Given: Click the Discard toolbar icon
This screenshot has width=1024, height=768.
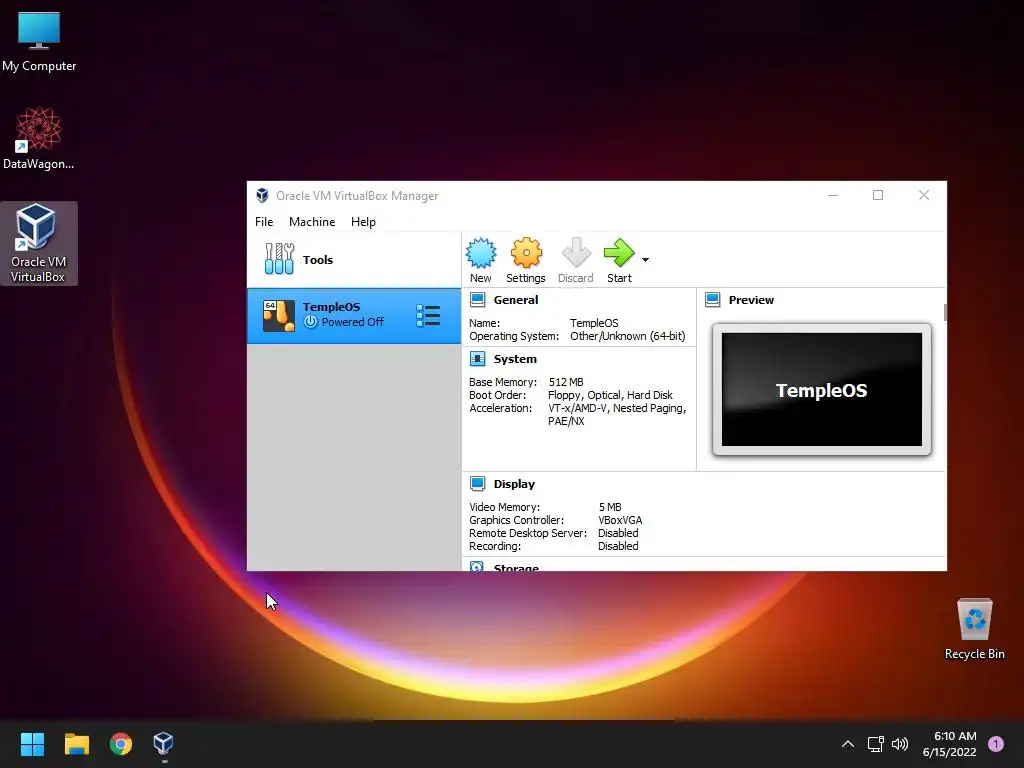Looking at the screenshot, I should 575,253.
